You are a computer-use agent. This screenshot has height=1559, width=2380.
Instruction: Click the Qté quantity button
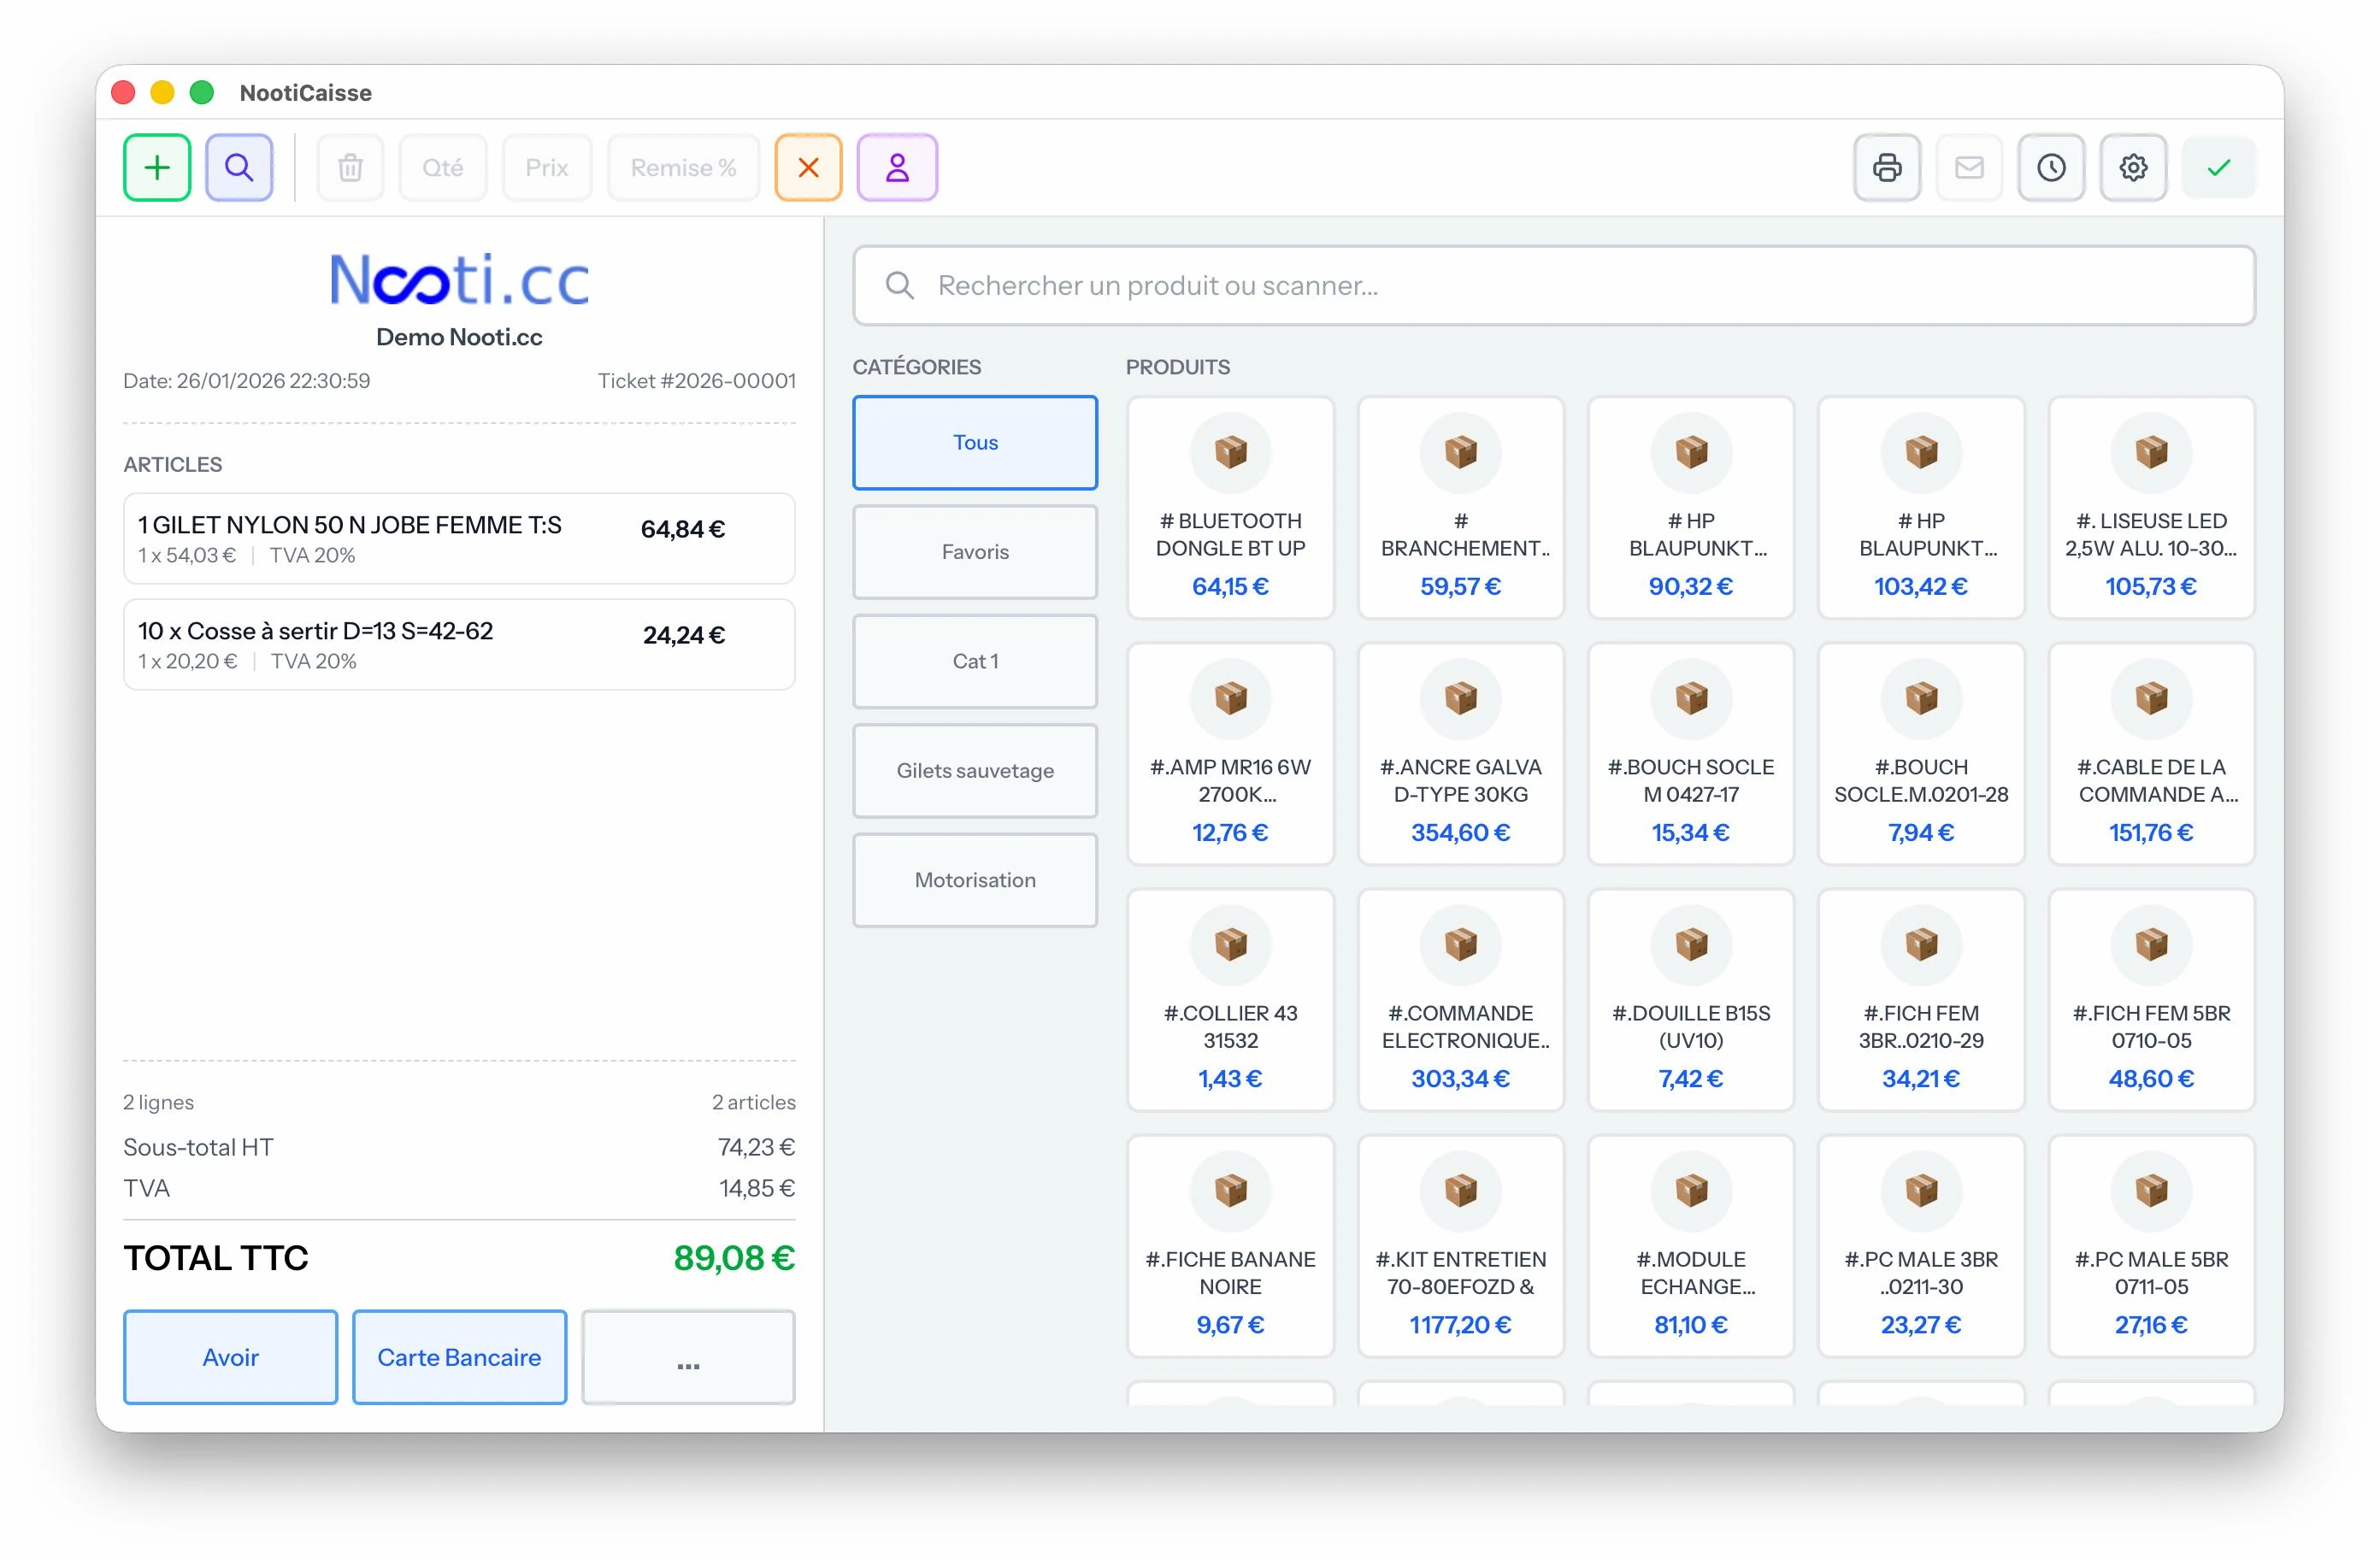point(443,167)
